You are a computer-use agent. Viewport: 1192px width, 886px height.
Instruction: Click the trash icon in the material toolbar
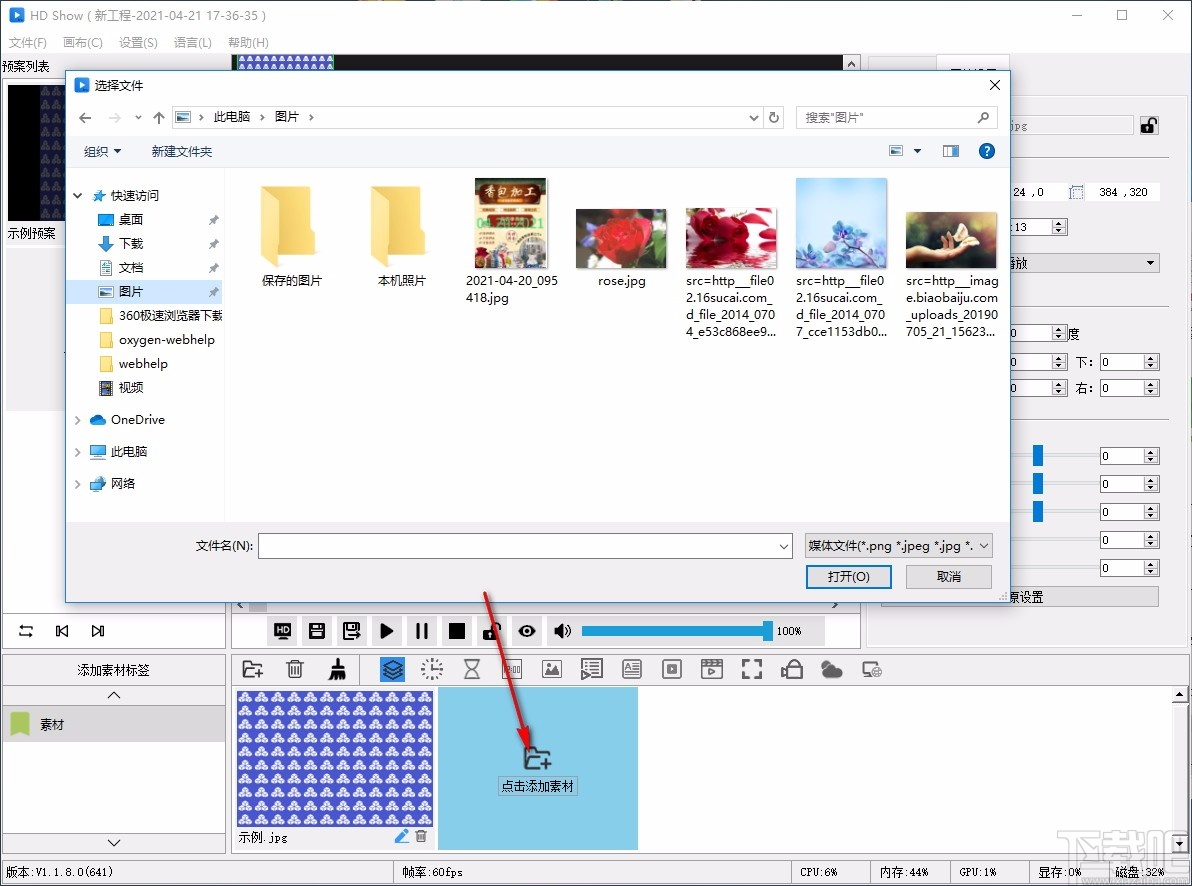pos(295,669)
